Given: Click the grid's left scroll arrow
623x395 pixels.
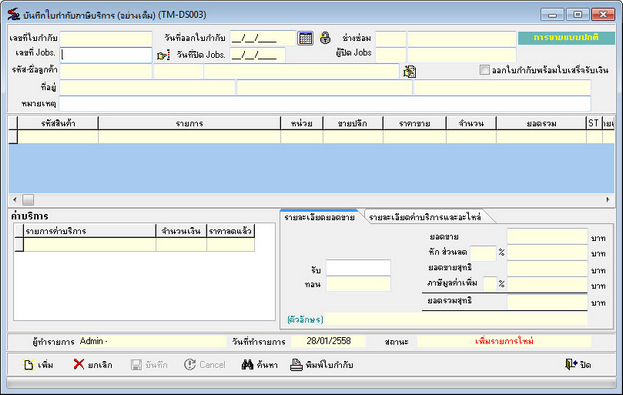Looking at the screenshot, I should point(15,199).
